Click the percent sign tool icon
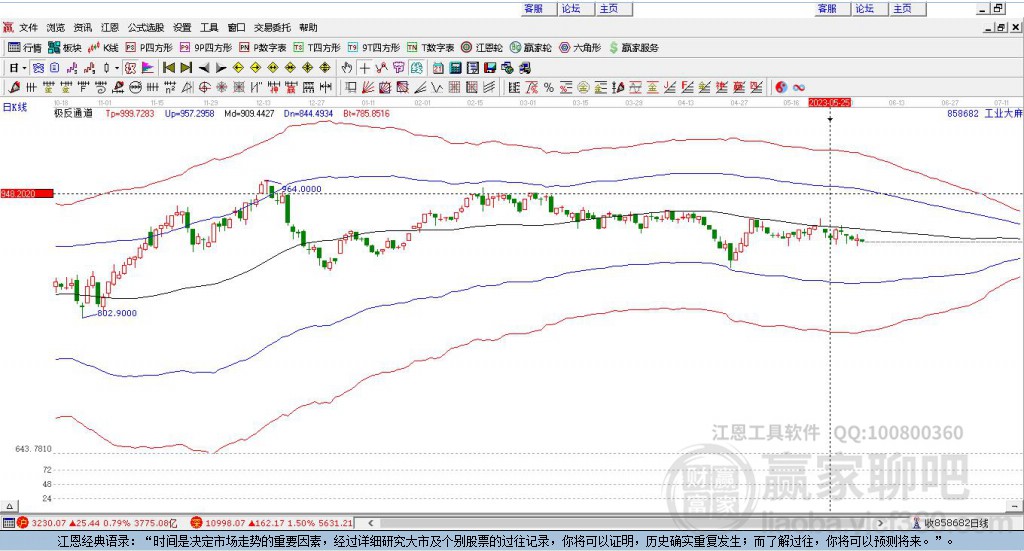 549,87
